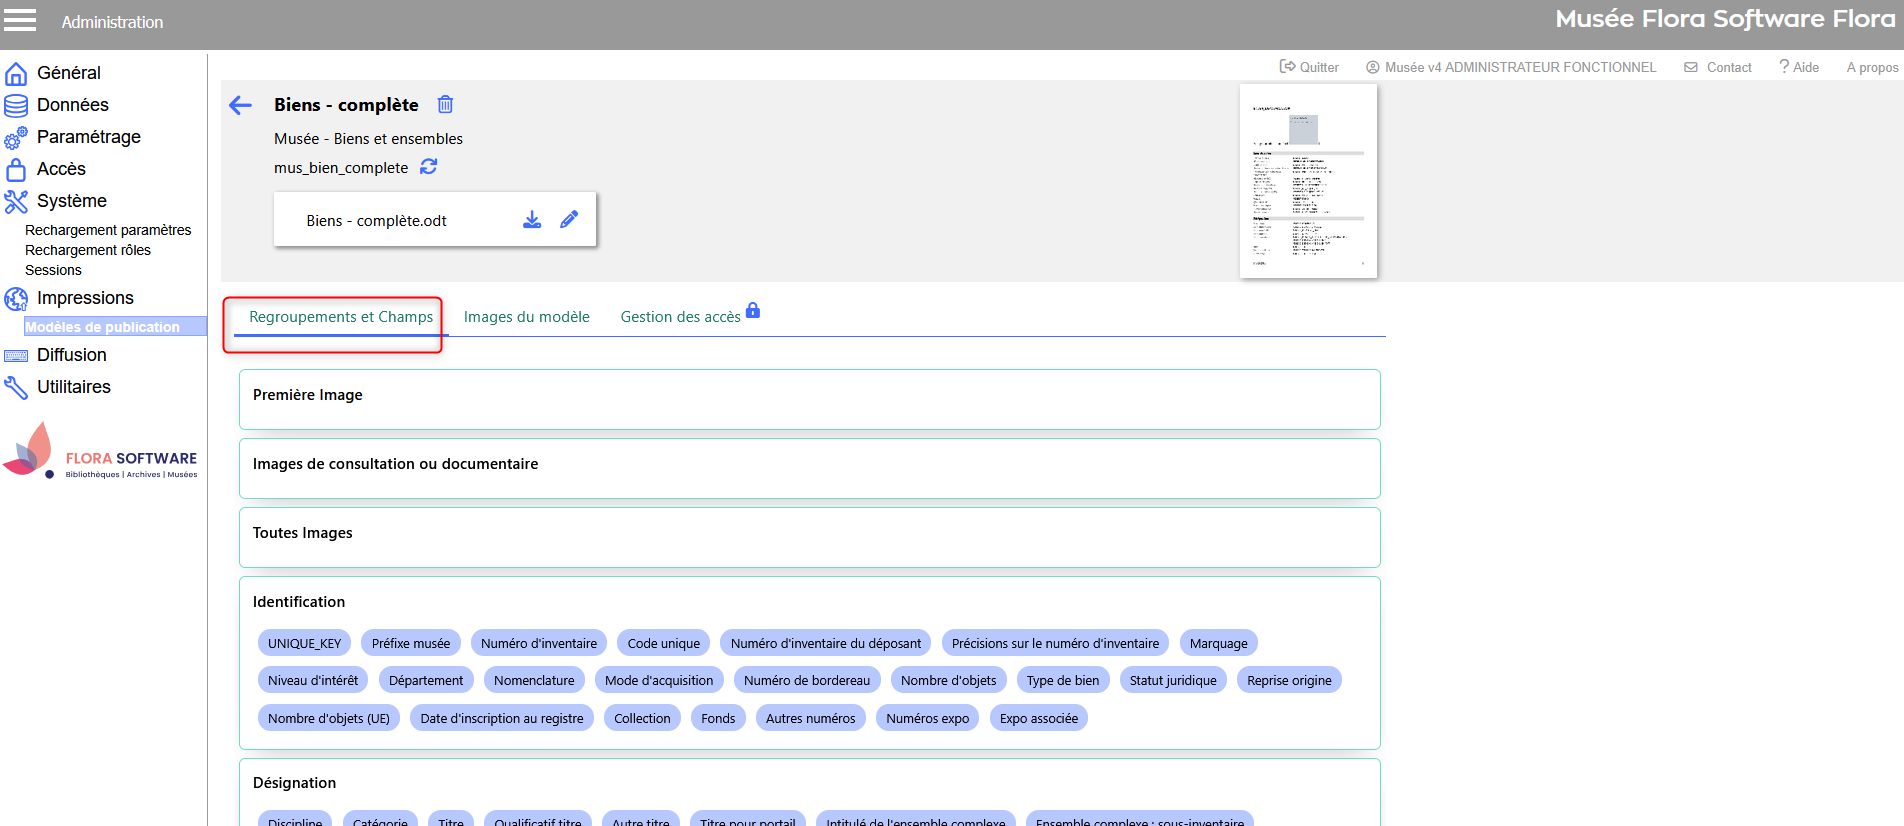The height and width of the screenshot is (826, 1904).
Task: Open the Contact link
Action: click(1718, 67)
